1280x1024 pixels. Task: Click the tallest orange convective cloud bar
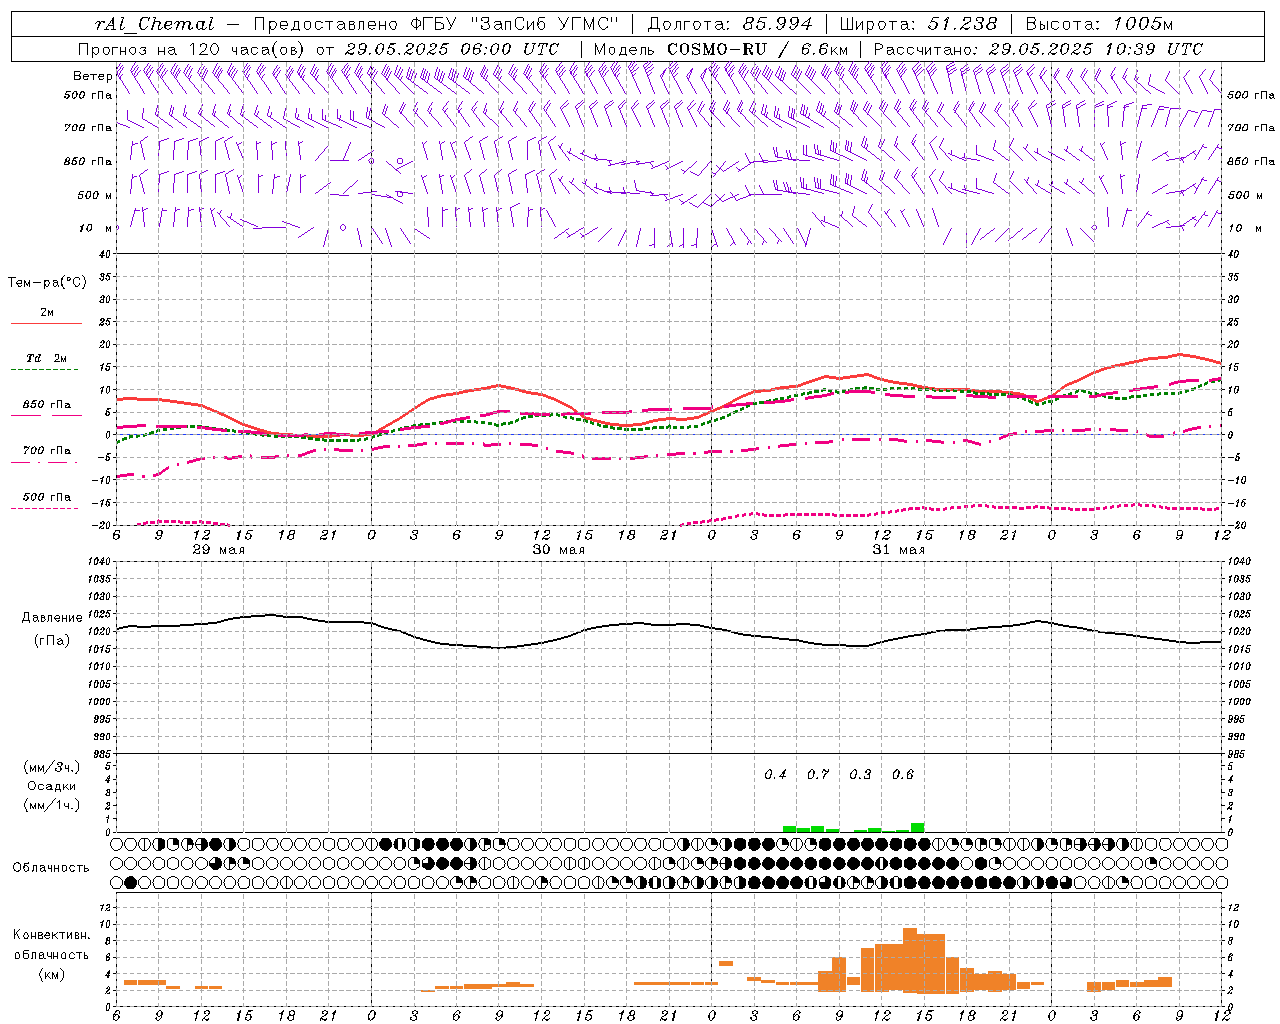pos(910,960)
